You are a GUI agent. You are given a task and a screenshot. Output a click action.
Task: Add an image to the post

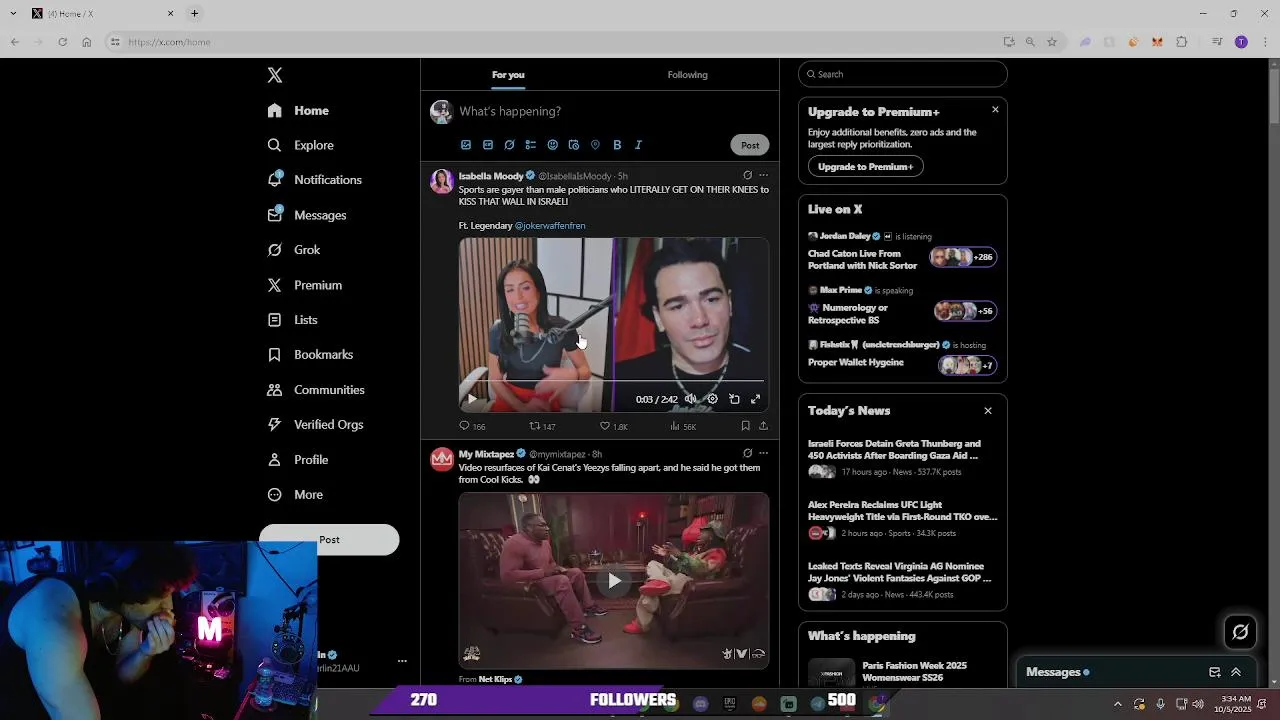coord(466,145)
